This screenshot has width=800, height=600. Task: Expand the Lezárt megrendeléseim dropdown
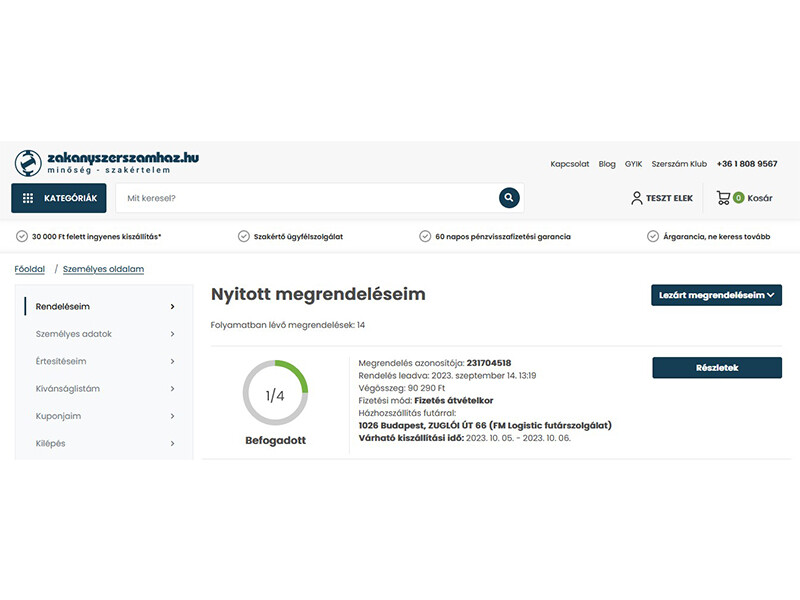tap(716, 295)
